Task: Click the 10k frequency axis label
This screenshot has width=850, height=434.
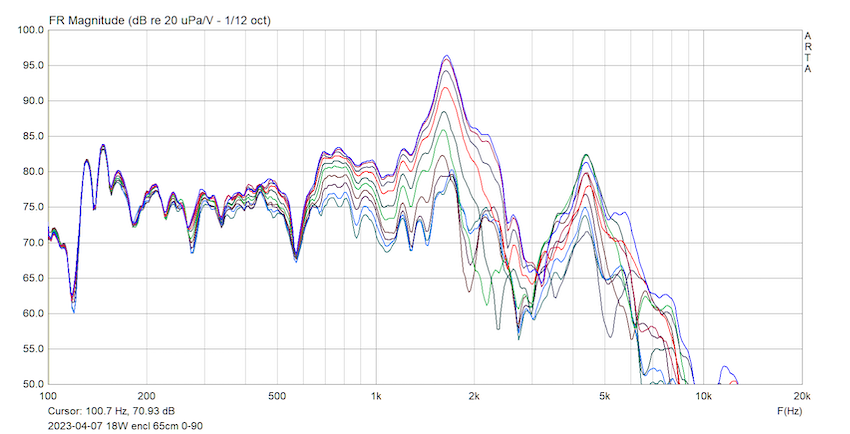Action: [x=703, y=395]
